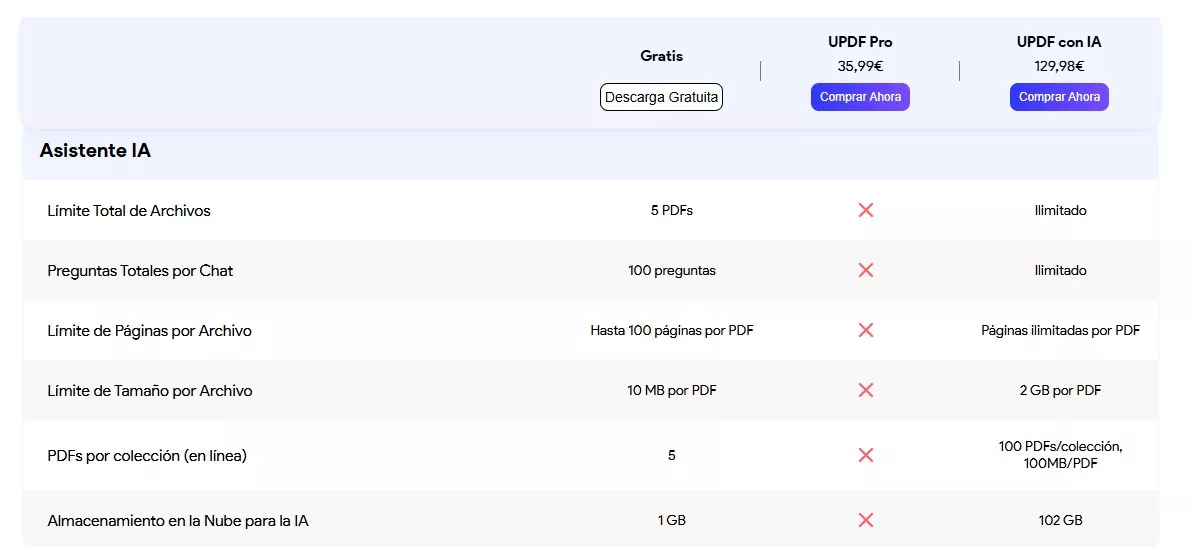The width and height of the screenshot is (1198, 547).
Task: Click the red X in PDFs por colección row
Action: coord(866,455)
